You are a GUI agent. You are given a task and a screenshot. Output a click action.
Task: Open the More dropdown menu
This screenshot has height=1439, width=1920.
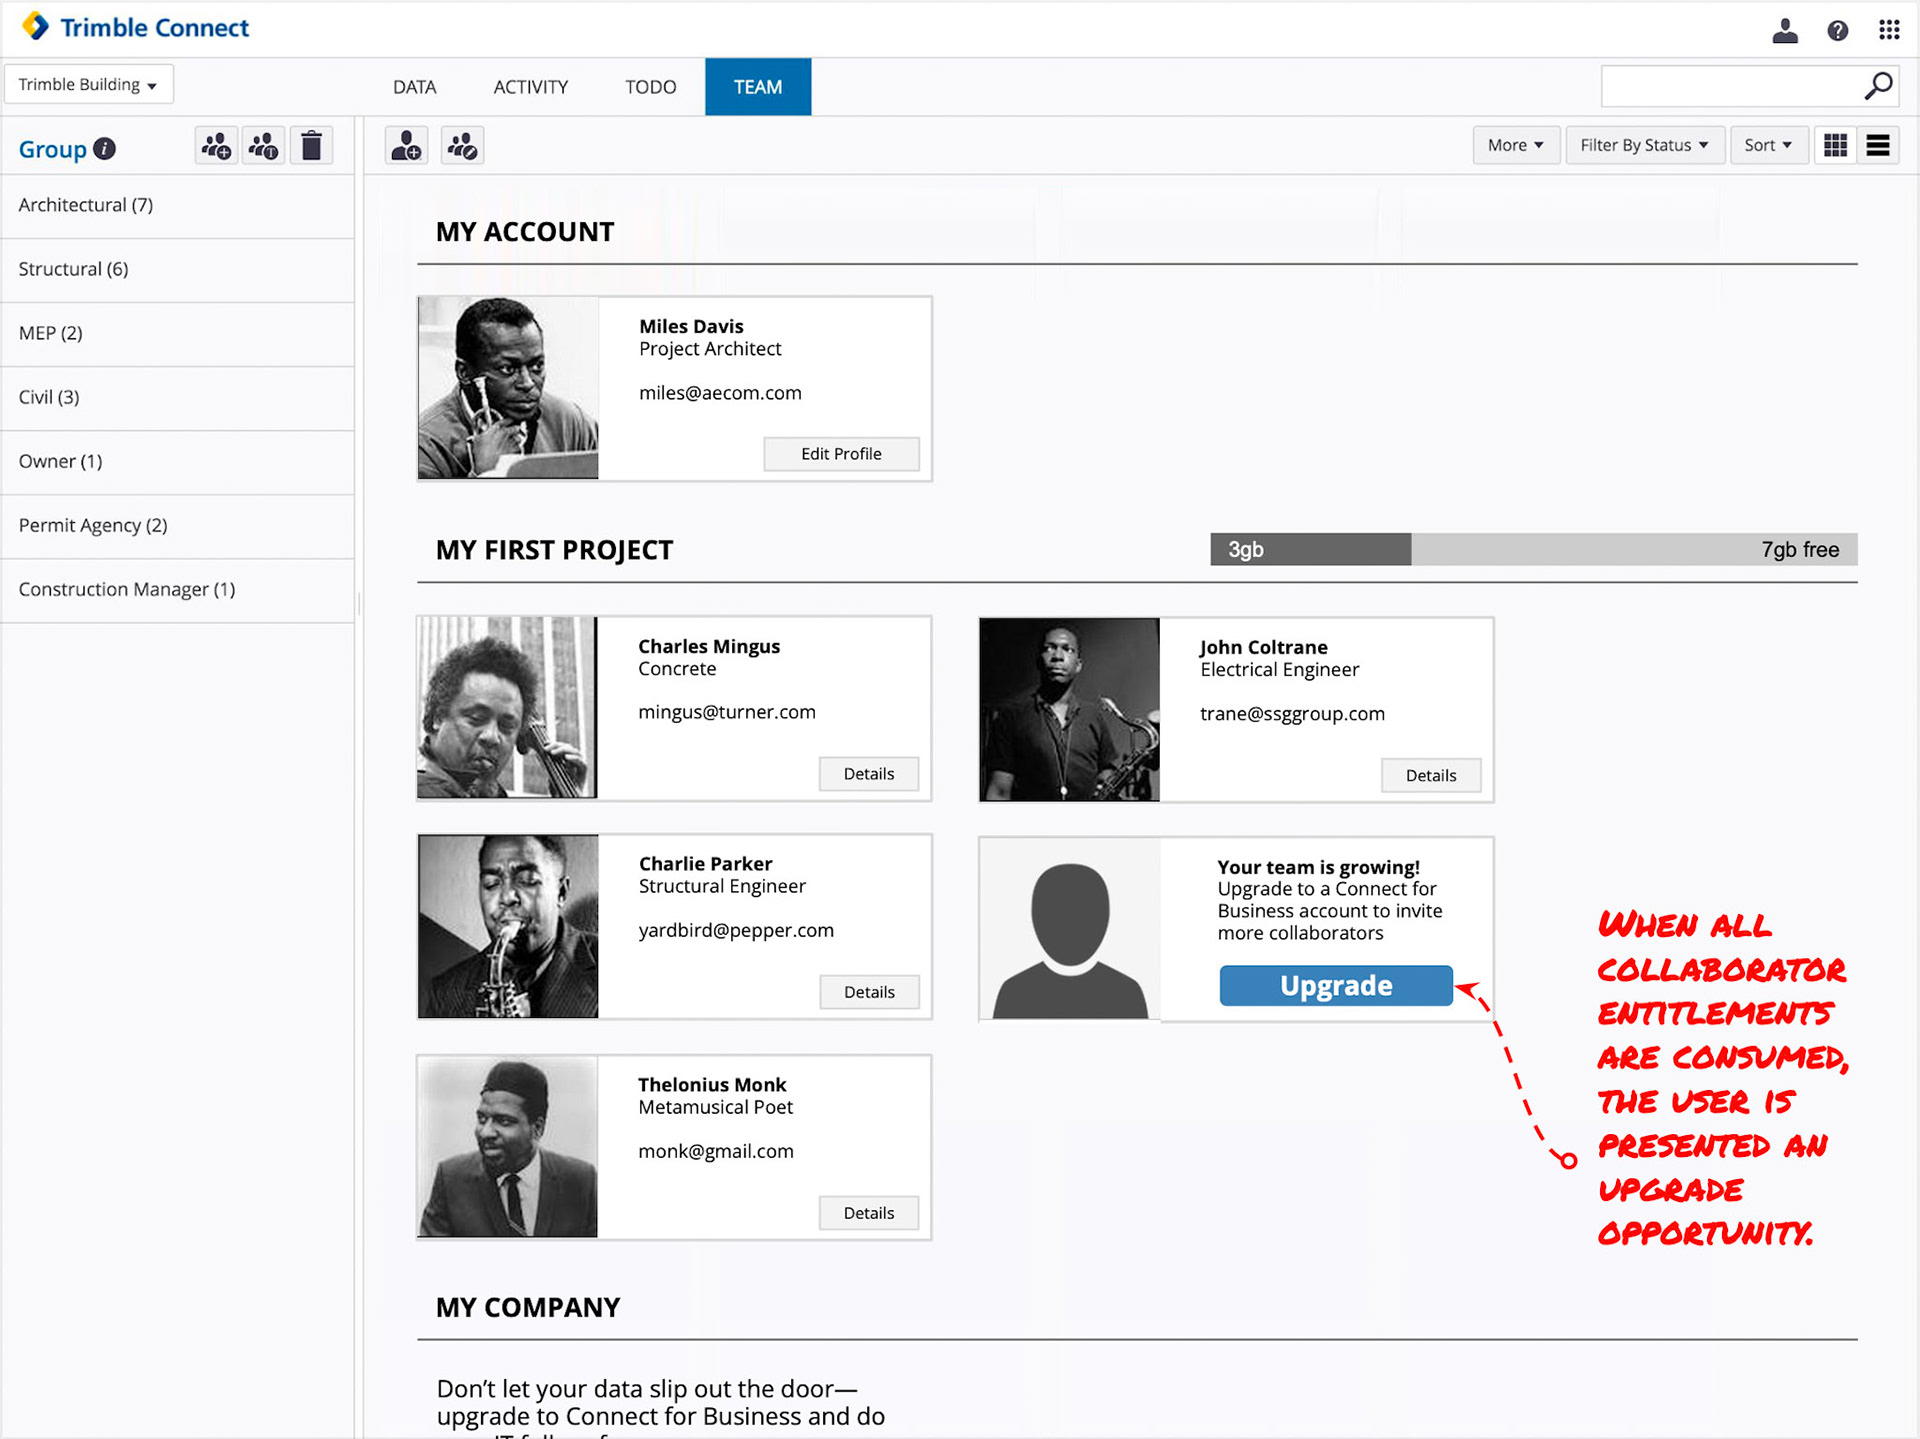(x=1515, y=146)
